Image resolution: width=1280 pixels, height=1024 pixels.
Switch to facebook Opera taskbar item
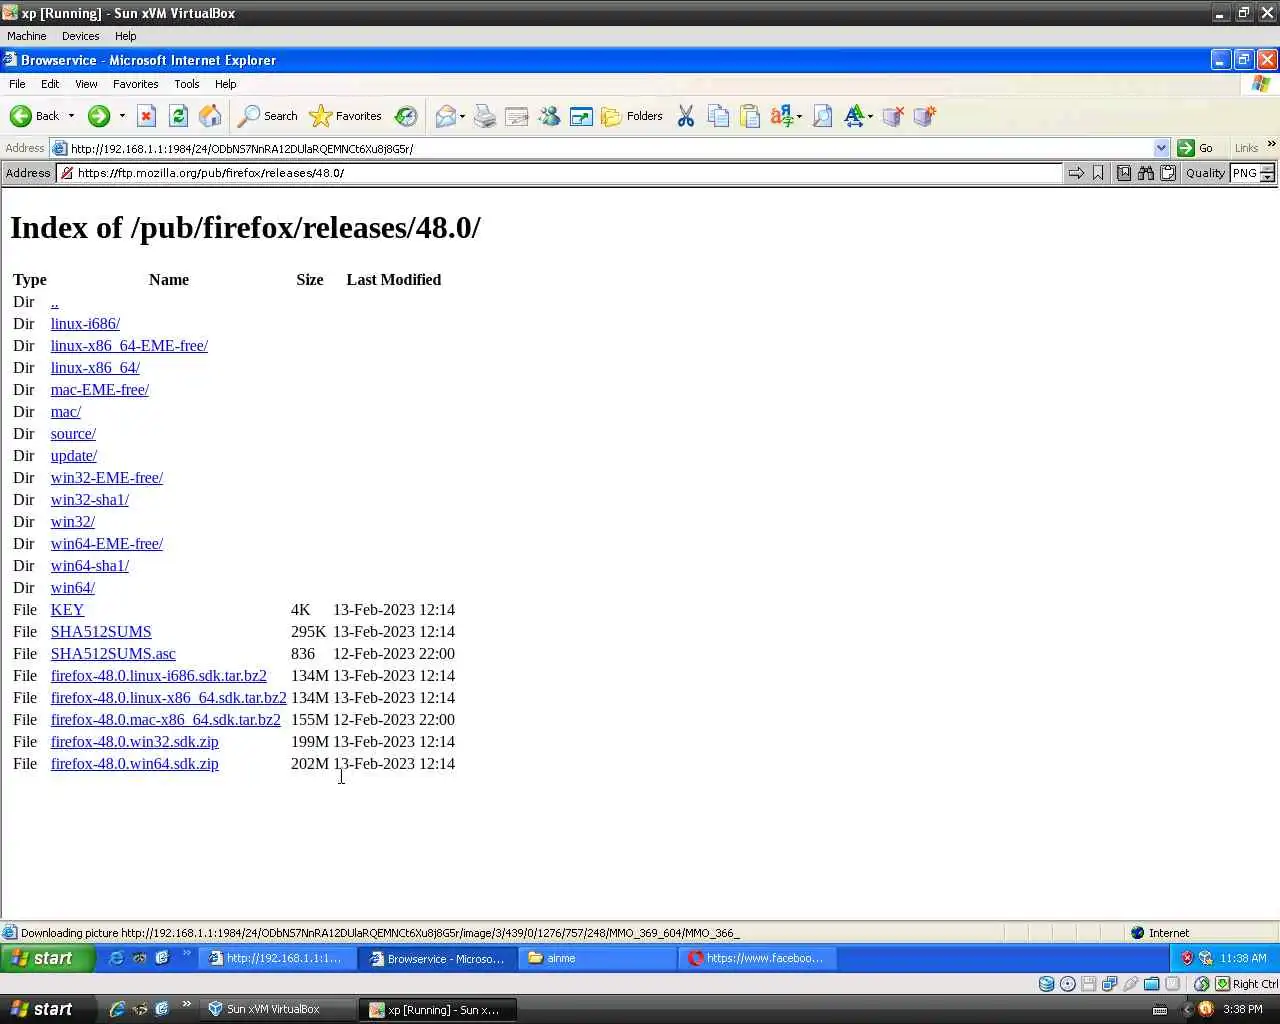click(758, 958)
